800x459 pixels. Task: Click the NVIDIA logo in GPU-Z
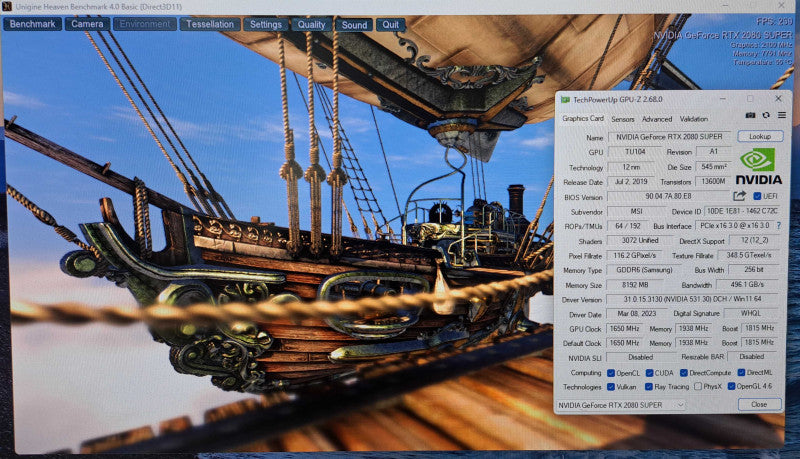(759, 166)
